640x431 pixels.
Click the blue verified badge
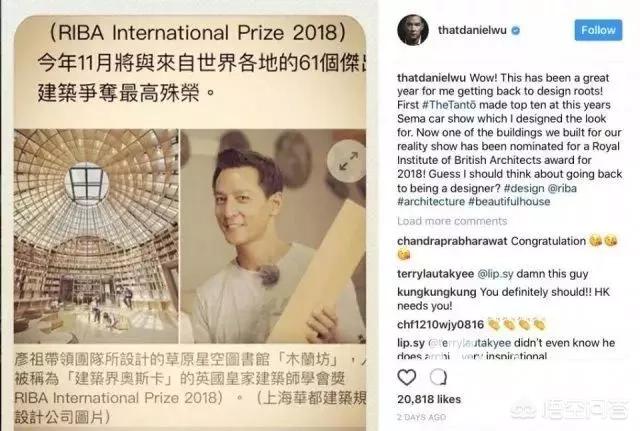click(516, 30)
